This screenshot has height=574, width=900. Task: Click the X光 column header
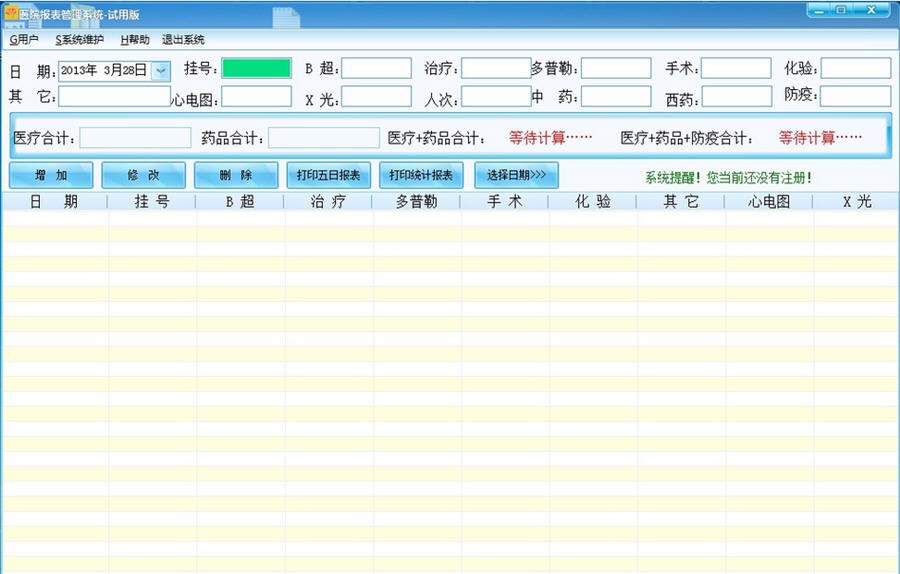pyautogui.click(x=857, y=201)
